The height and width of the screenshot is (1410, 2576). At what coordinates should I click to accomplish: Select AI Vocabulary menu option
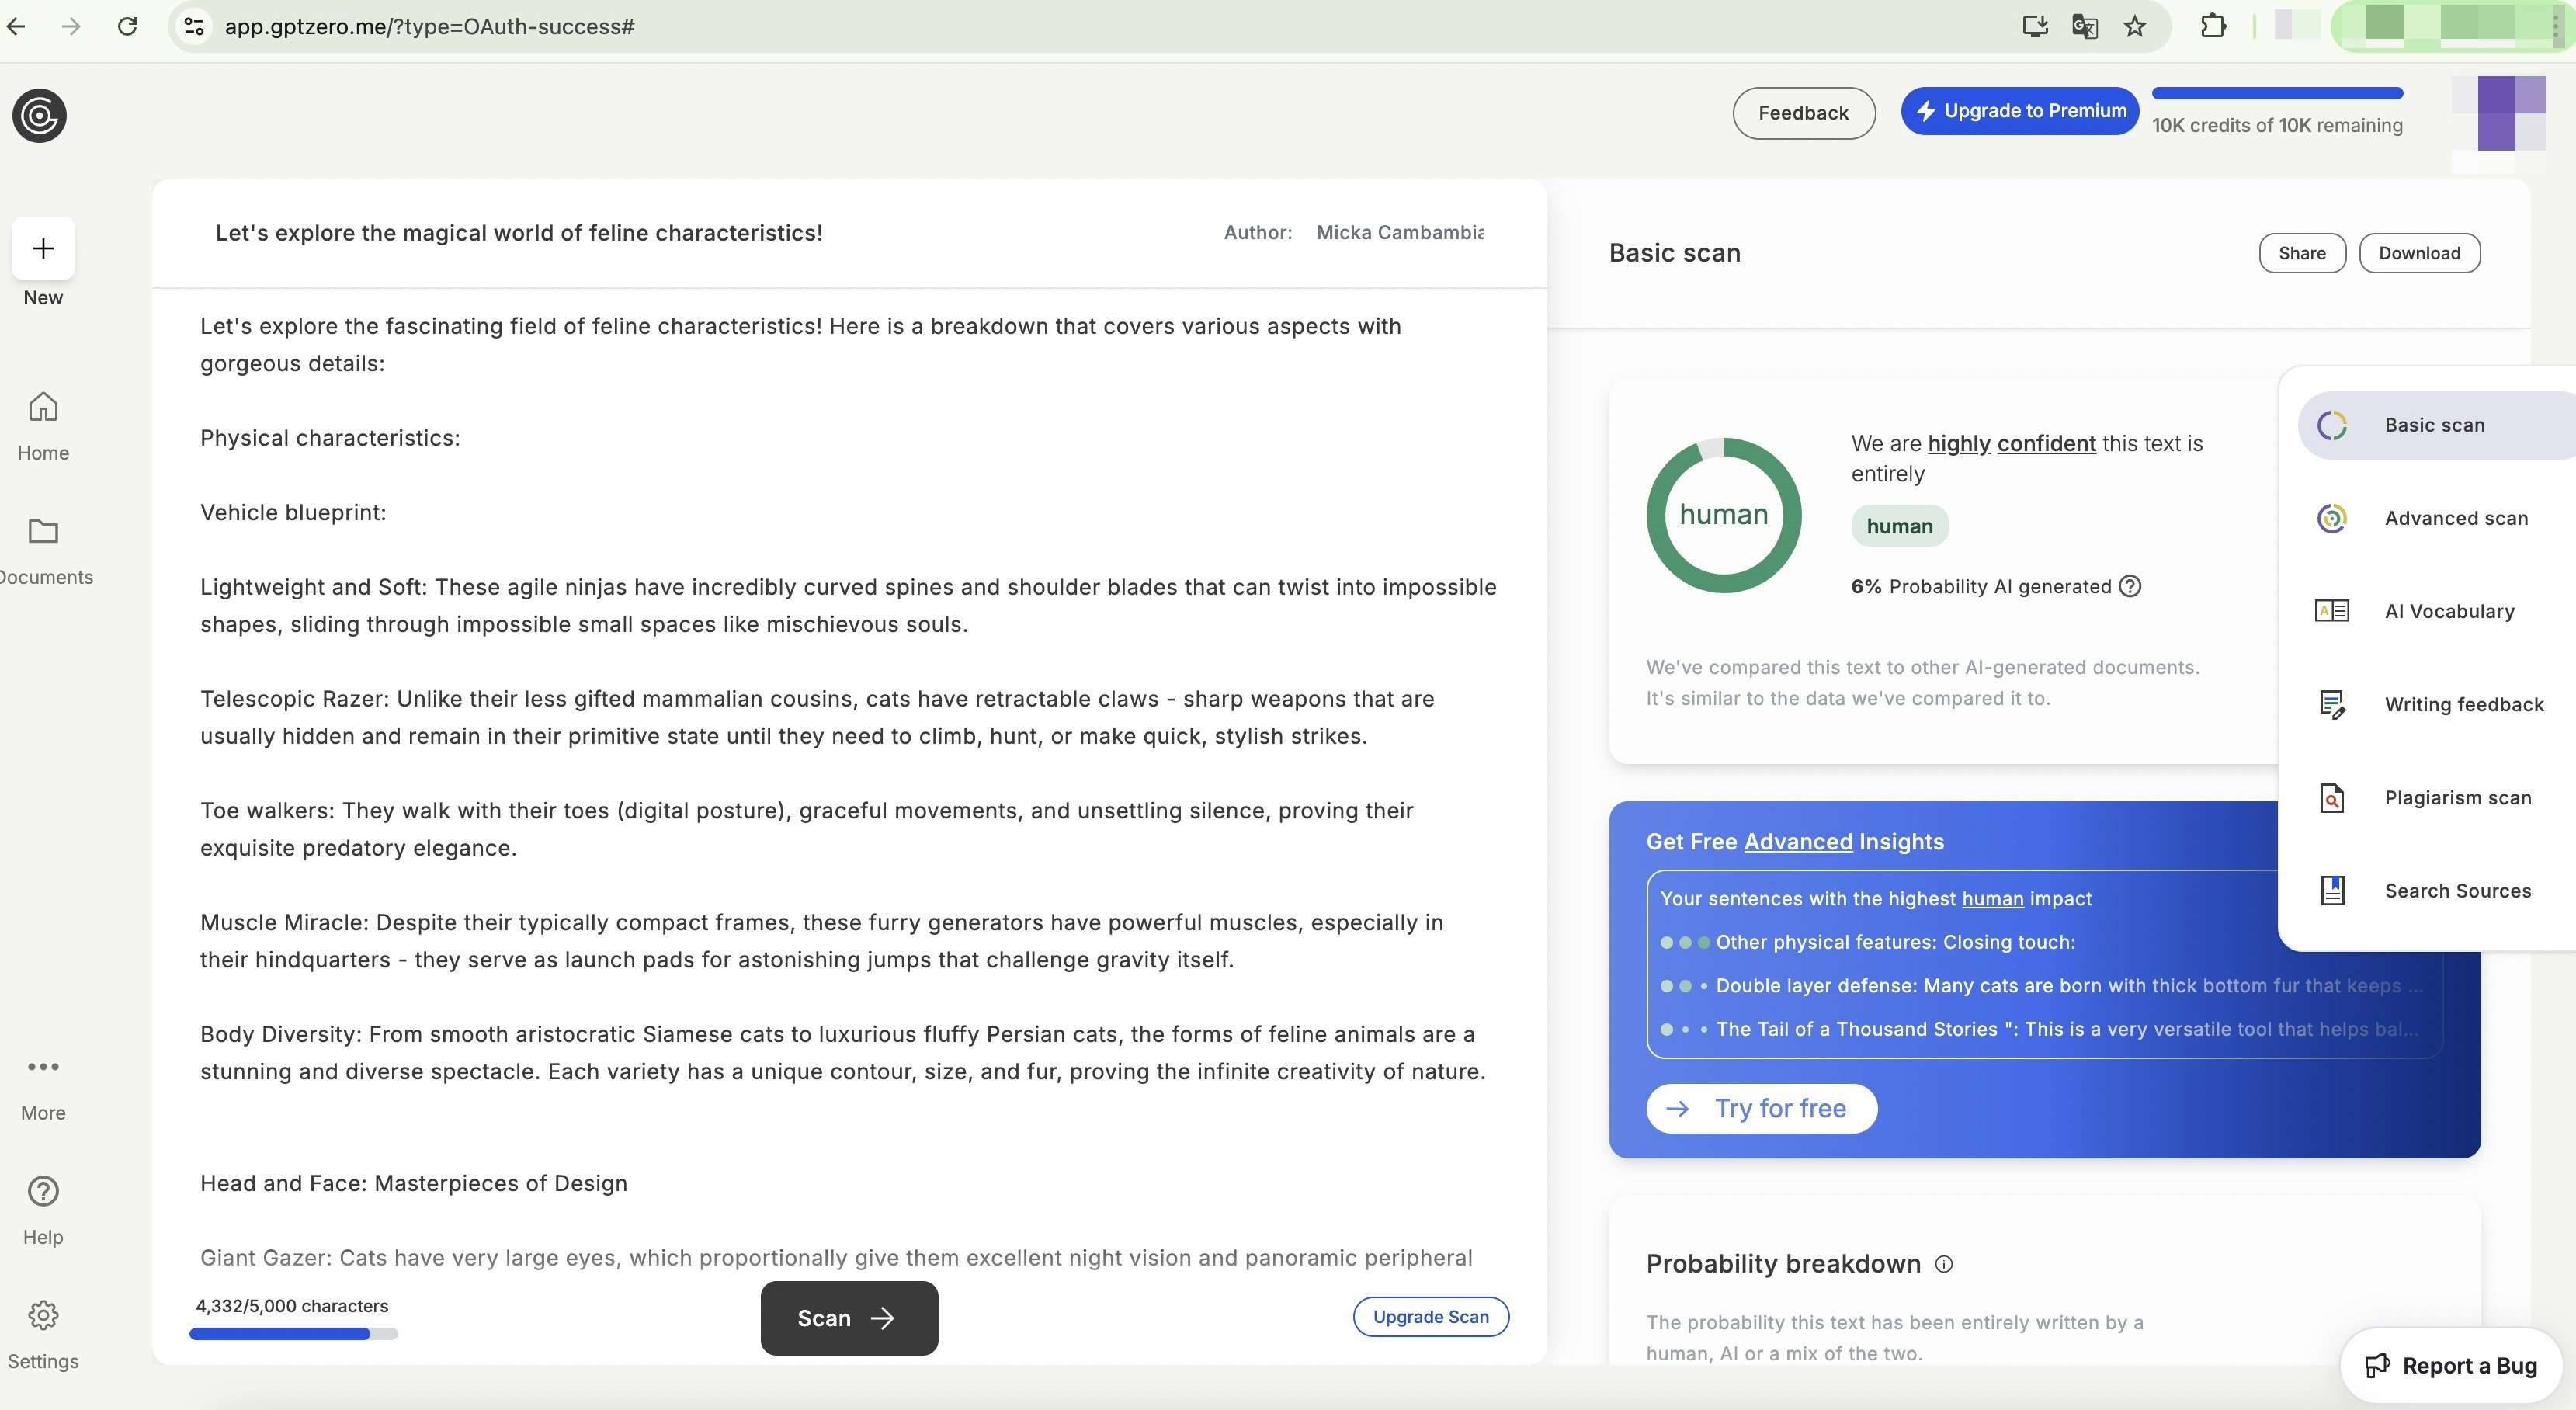[x=2448, y=611]
